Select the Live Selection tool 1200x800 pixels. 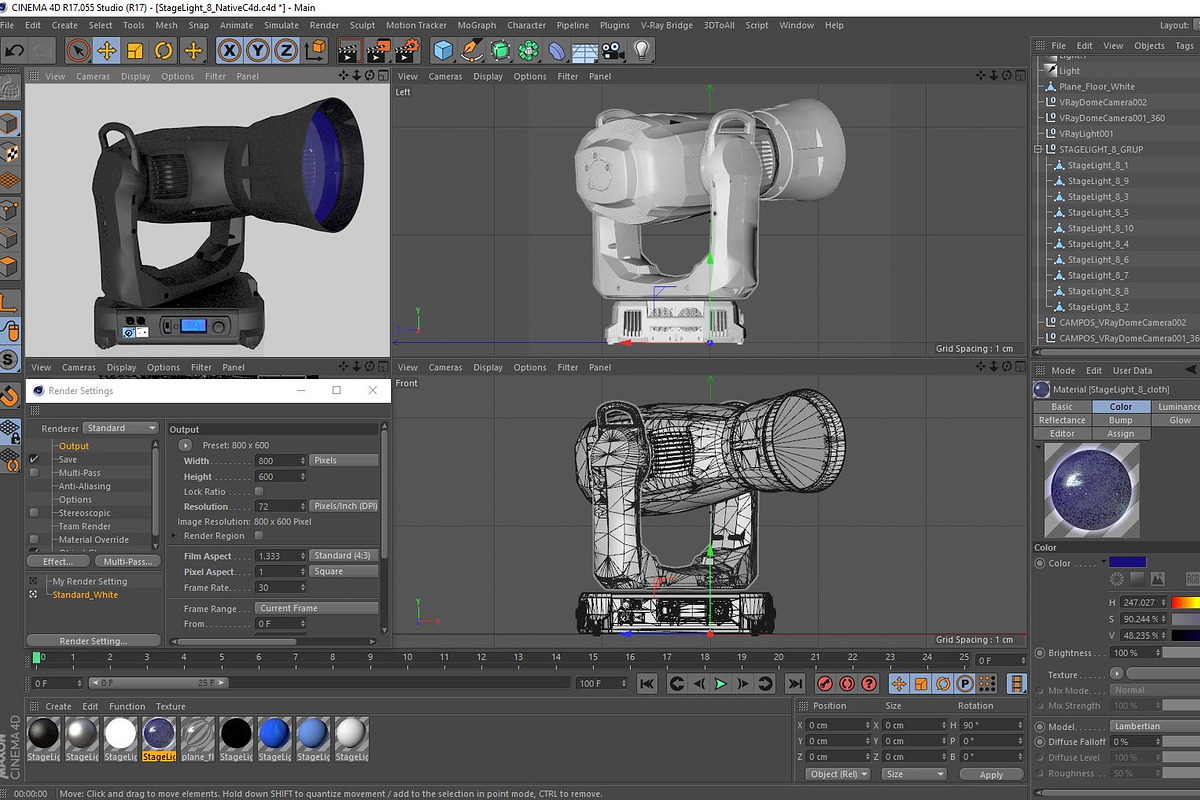[78, 50]
